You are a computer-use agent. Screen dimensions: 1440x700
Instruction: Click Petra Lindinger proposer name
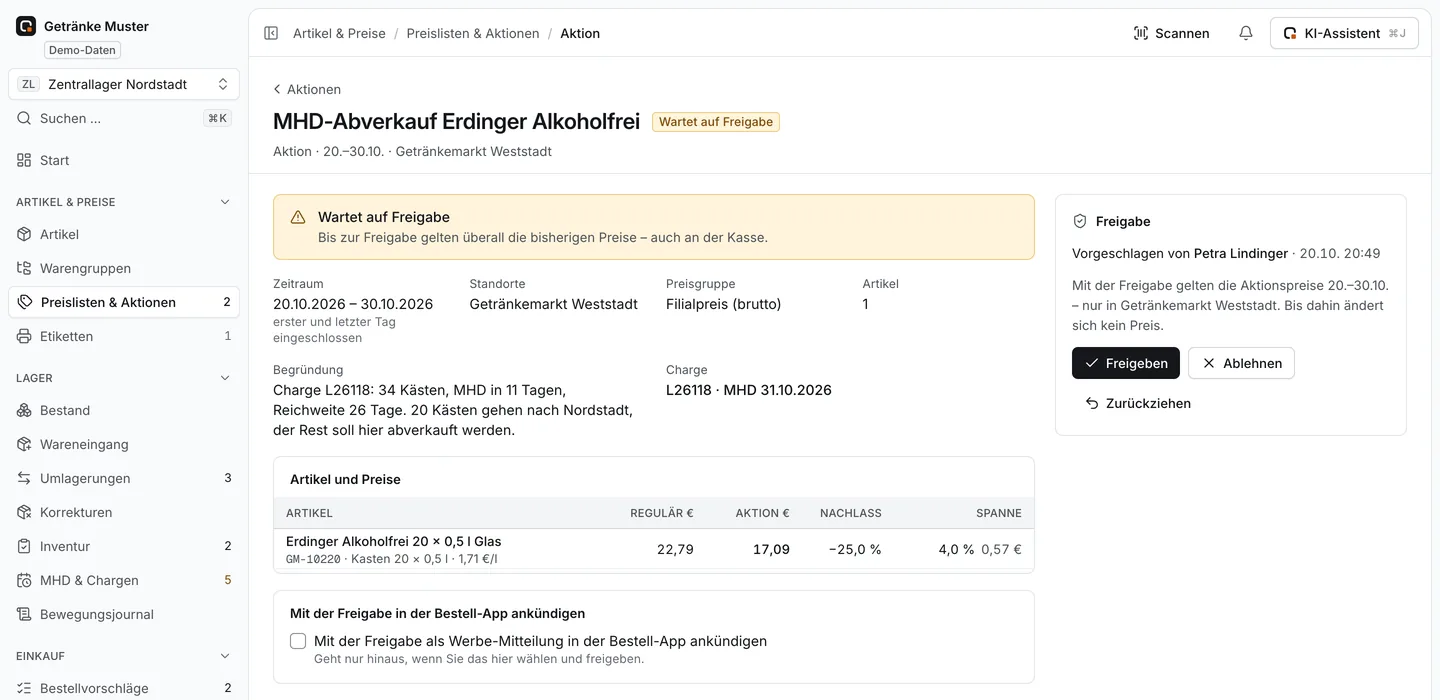(x=1241, y=253)
